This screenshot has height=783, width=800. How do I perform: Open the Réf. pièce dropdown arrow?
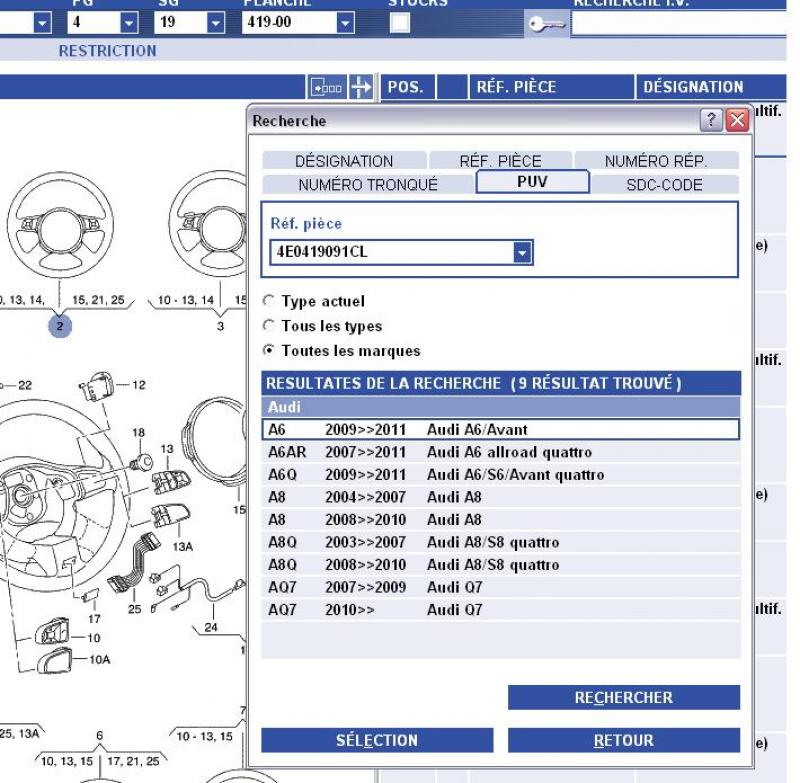point(521,252)
